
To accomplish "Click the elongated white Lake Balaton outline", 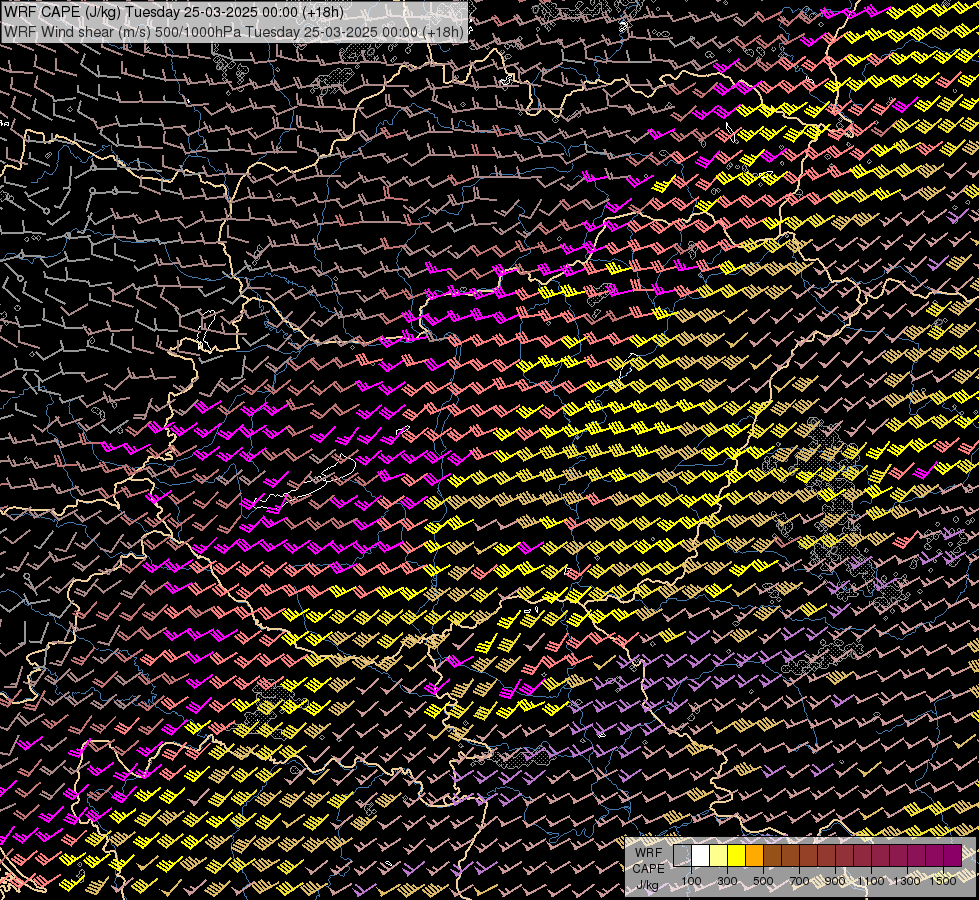I will click(304, 483).
